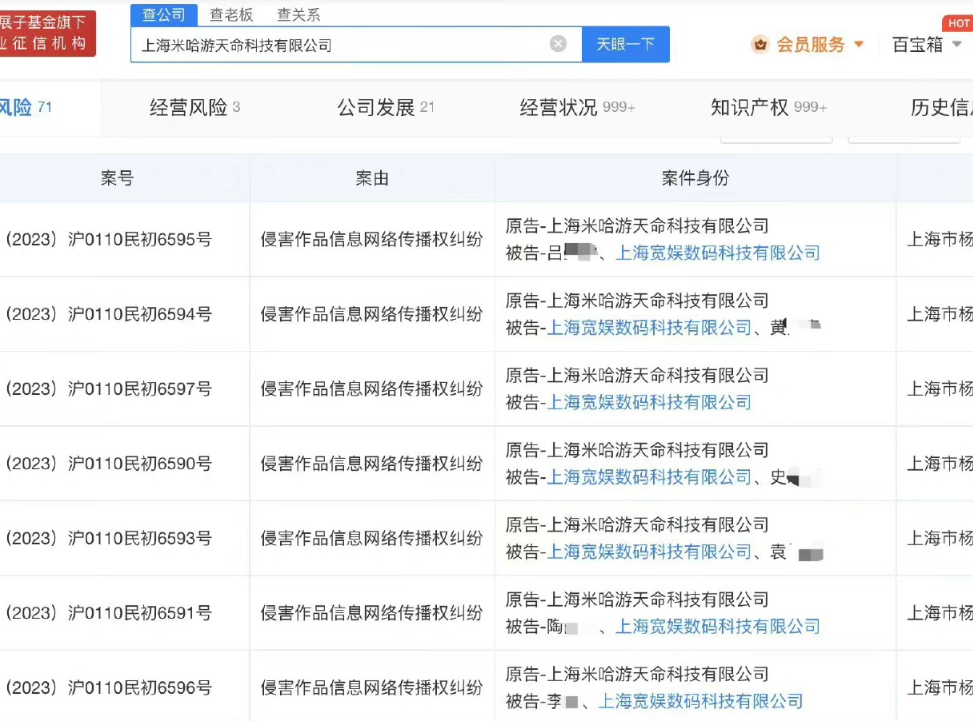
Task: Expand the 会员服务 dropdown arrow
Action: click(858, 45)
